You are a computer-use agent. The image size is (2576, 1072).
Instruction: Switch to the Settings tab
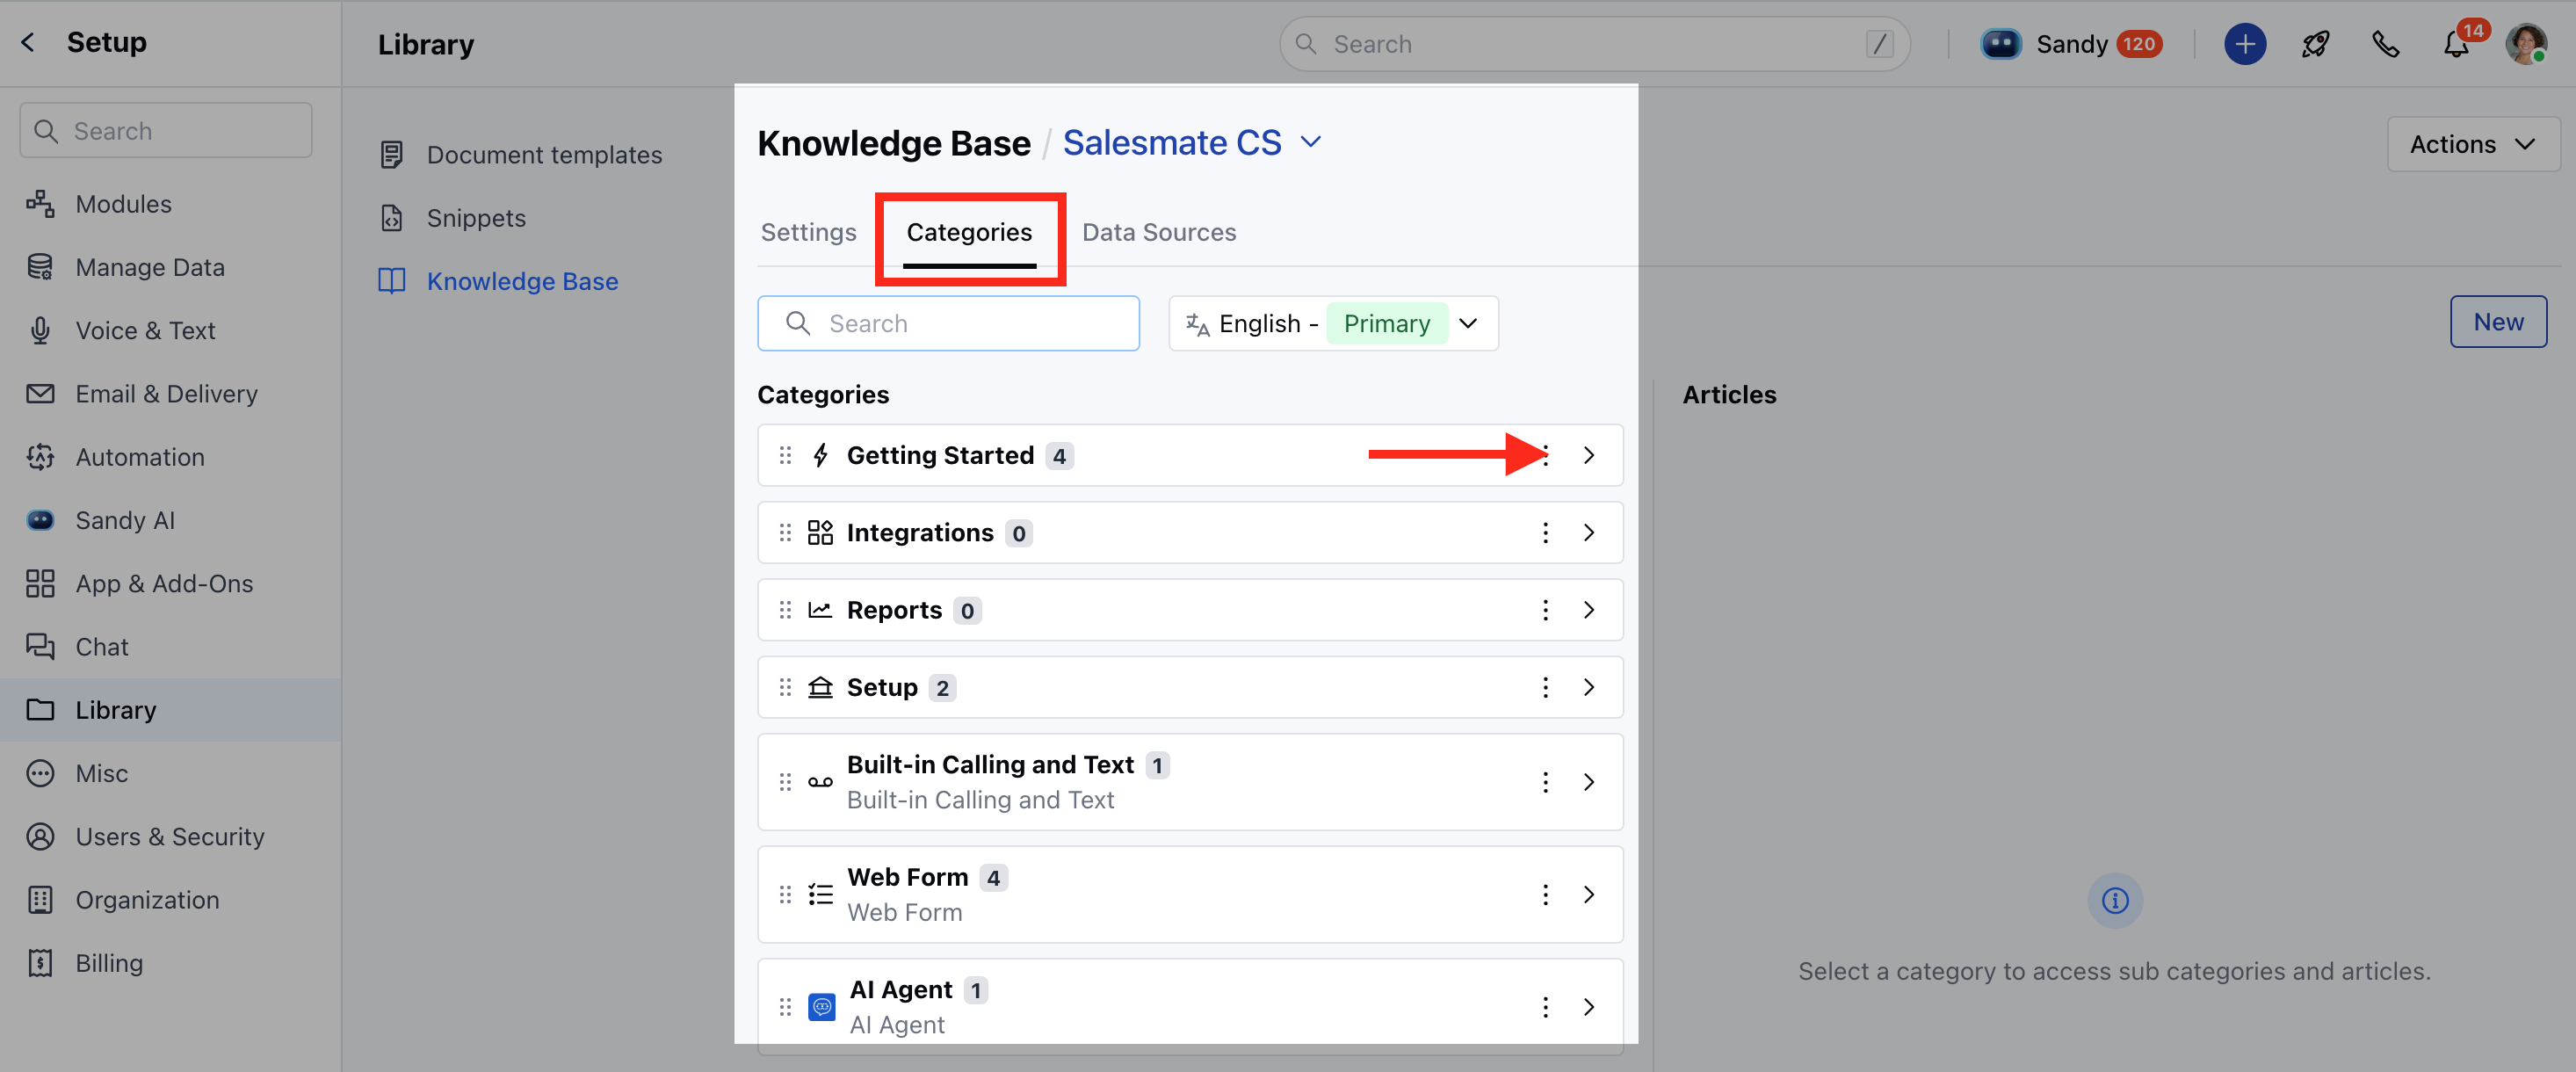coord(808,232)
